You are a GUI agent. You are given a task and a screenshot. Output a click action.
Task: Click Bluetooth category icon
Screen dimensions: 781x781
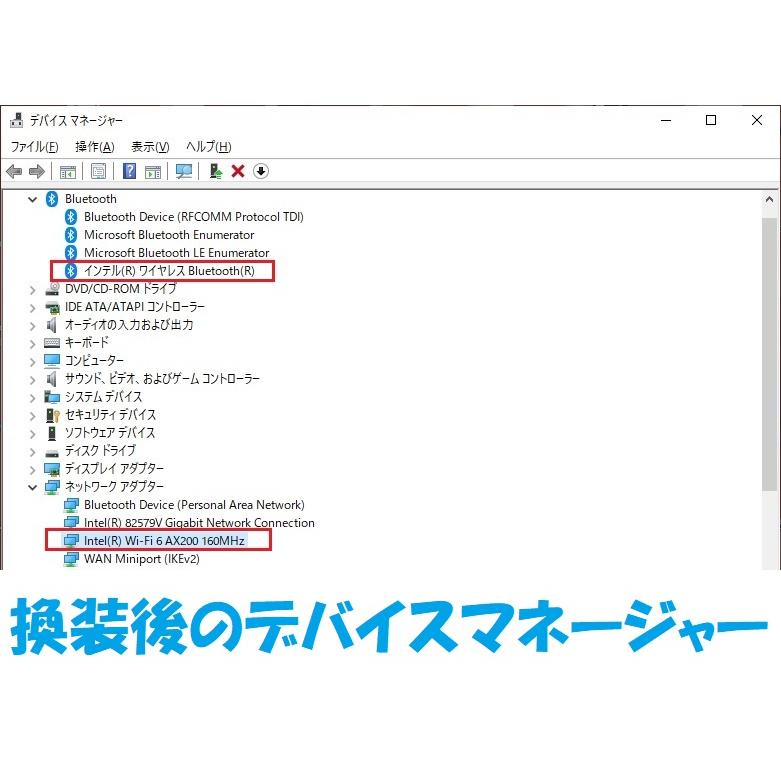(52, 199)
